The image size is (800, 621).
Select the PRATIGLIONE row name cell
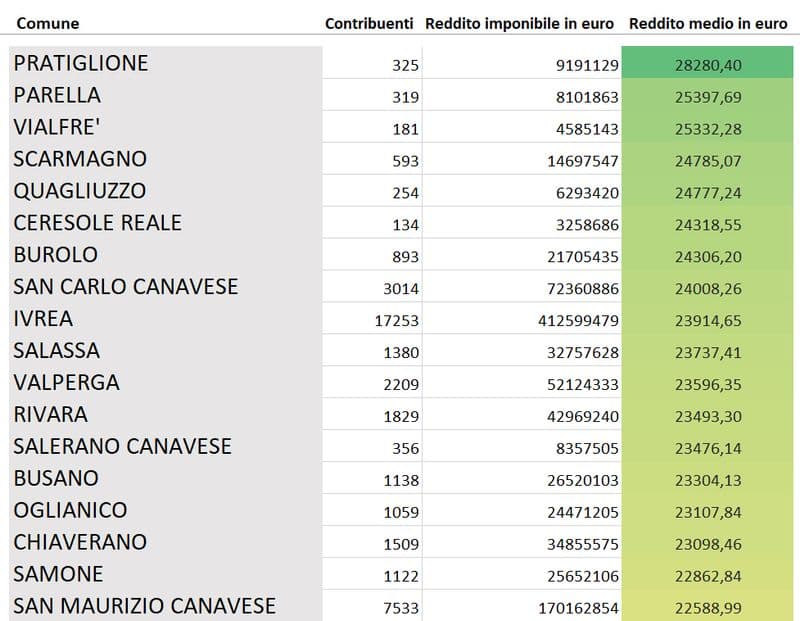coord(81,63)
